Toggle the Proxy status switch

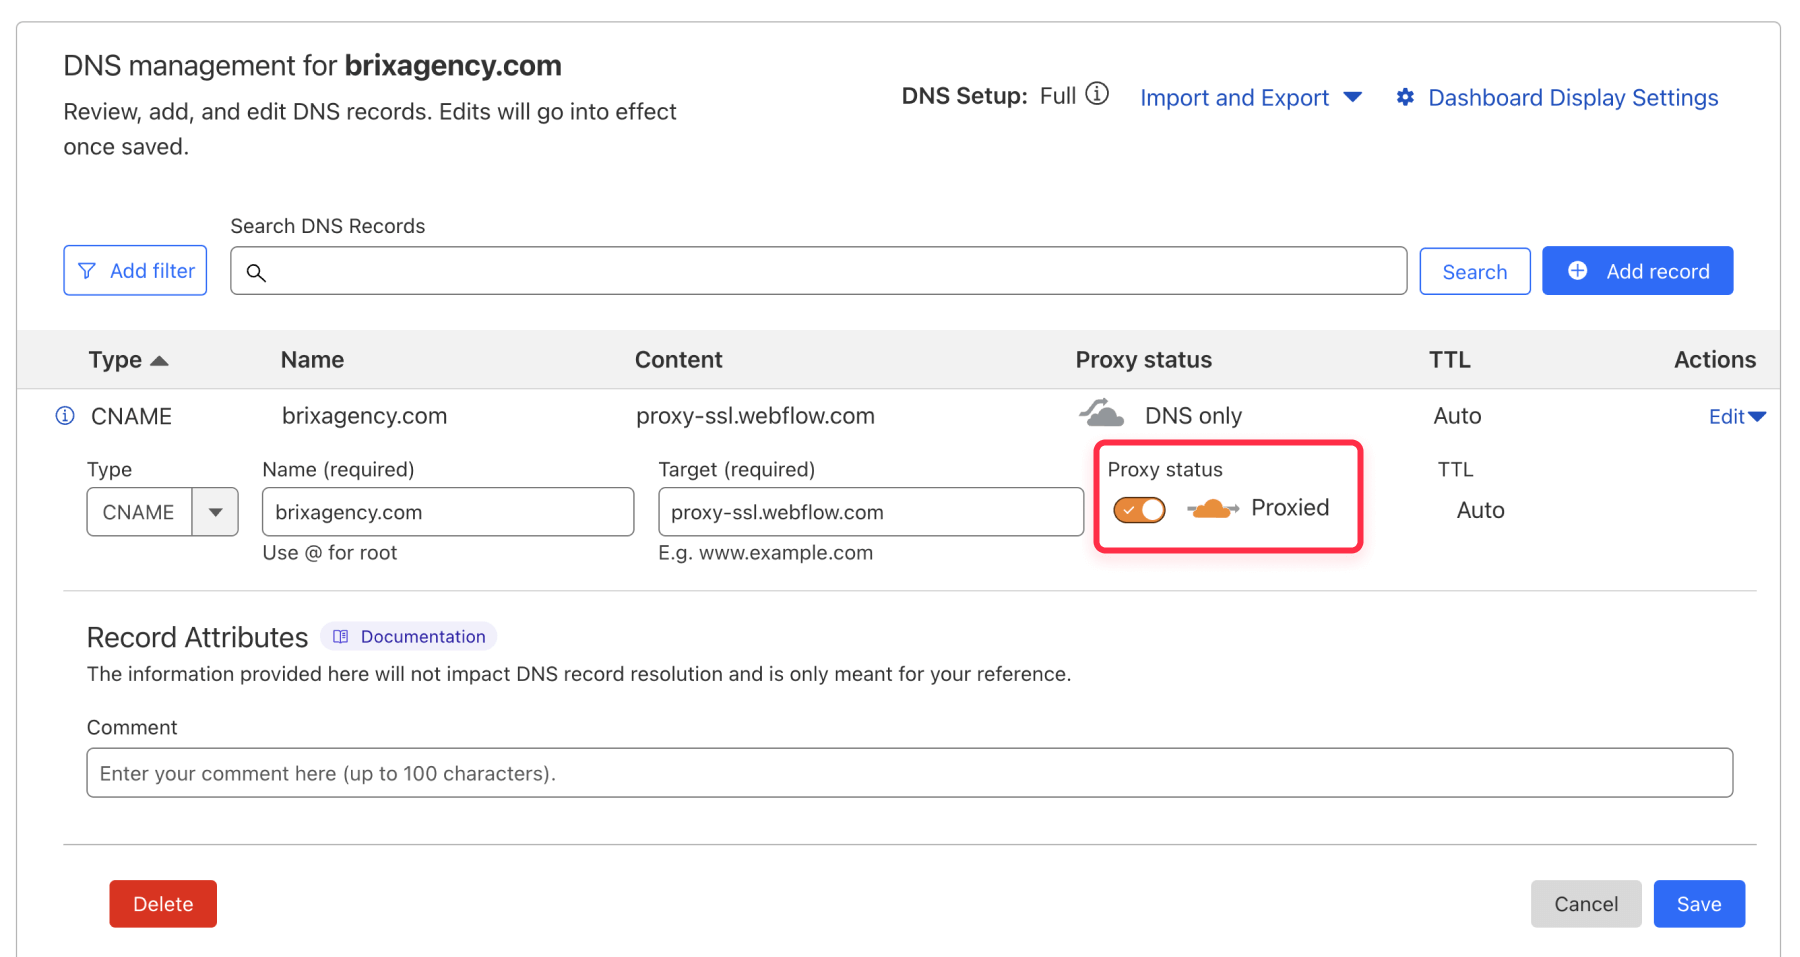pyautogui.click(x=1139, y=510)
